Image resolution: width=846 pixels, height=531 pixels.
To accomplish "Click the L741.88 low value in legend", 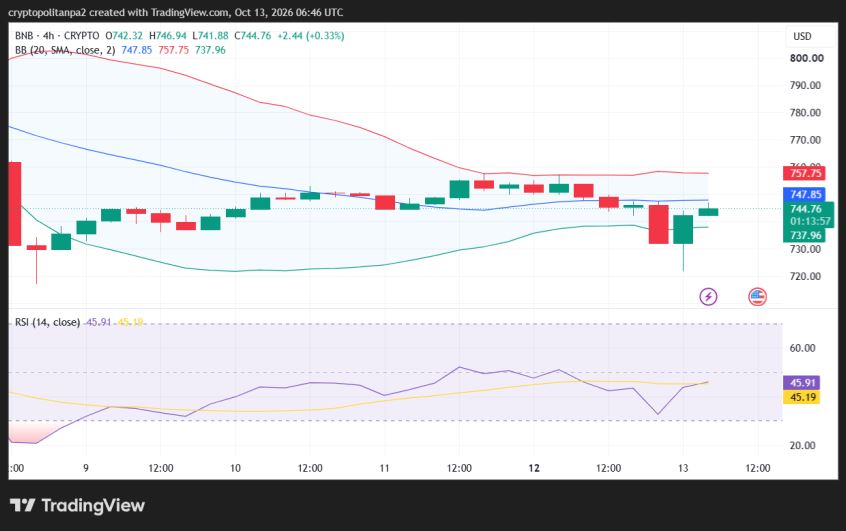I will 210,36.
